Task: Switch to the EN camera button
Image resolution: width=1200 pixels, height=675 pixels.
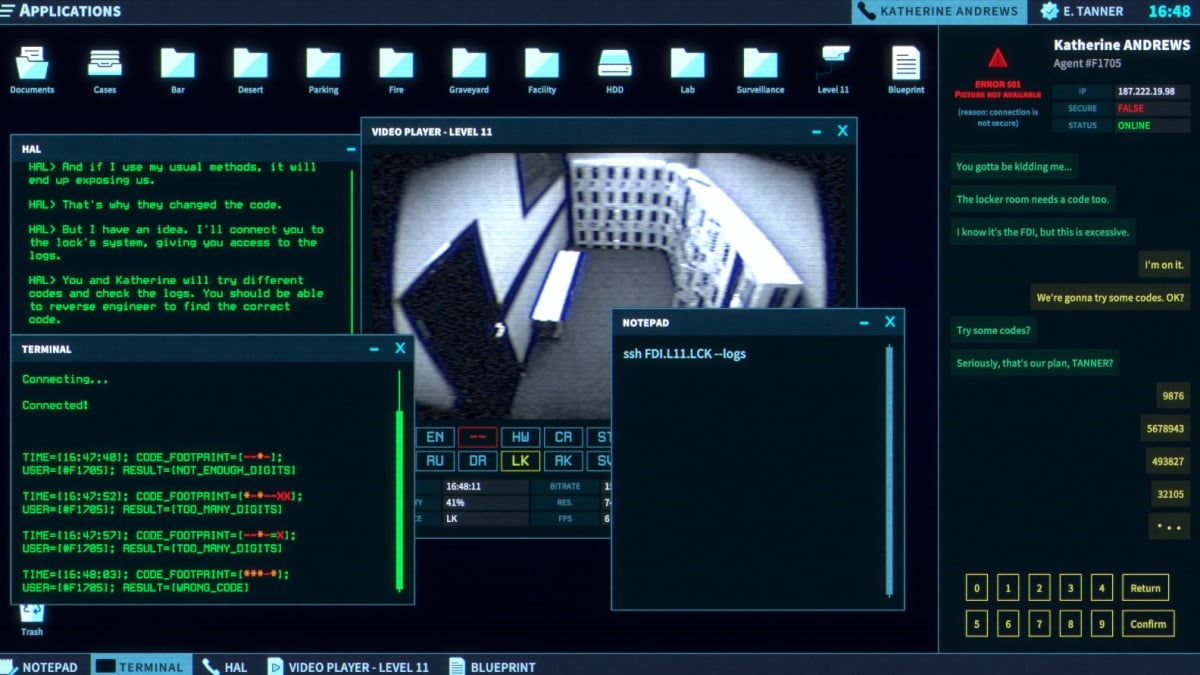Action: click(435, 437)
